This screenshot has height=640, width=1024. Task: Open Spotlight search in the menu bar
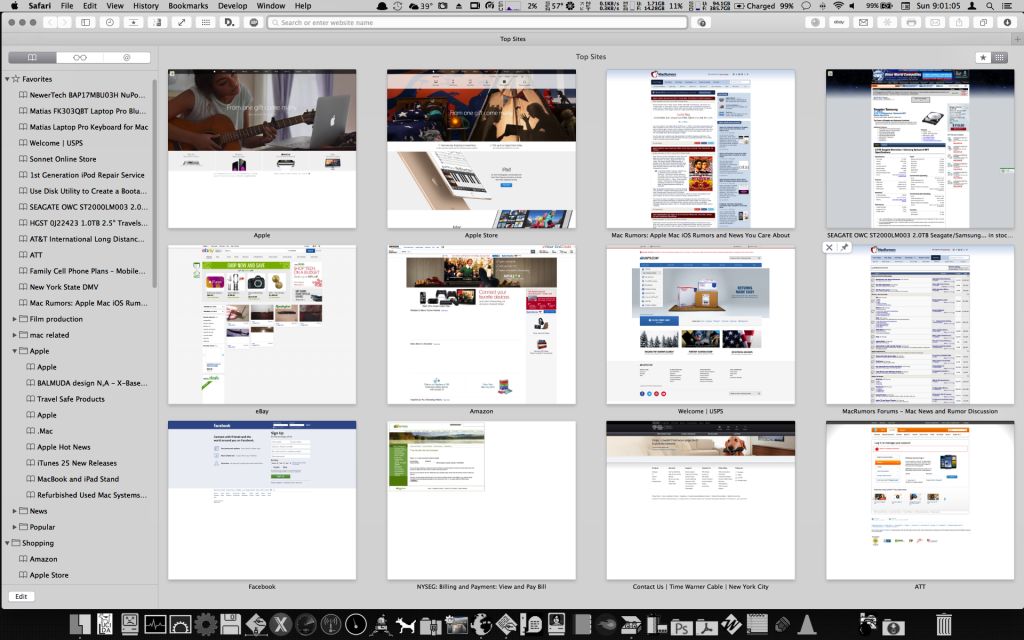[x=990, y=6]
